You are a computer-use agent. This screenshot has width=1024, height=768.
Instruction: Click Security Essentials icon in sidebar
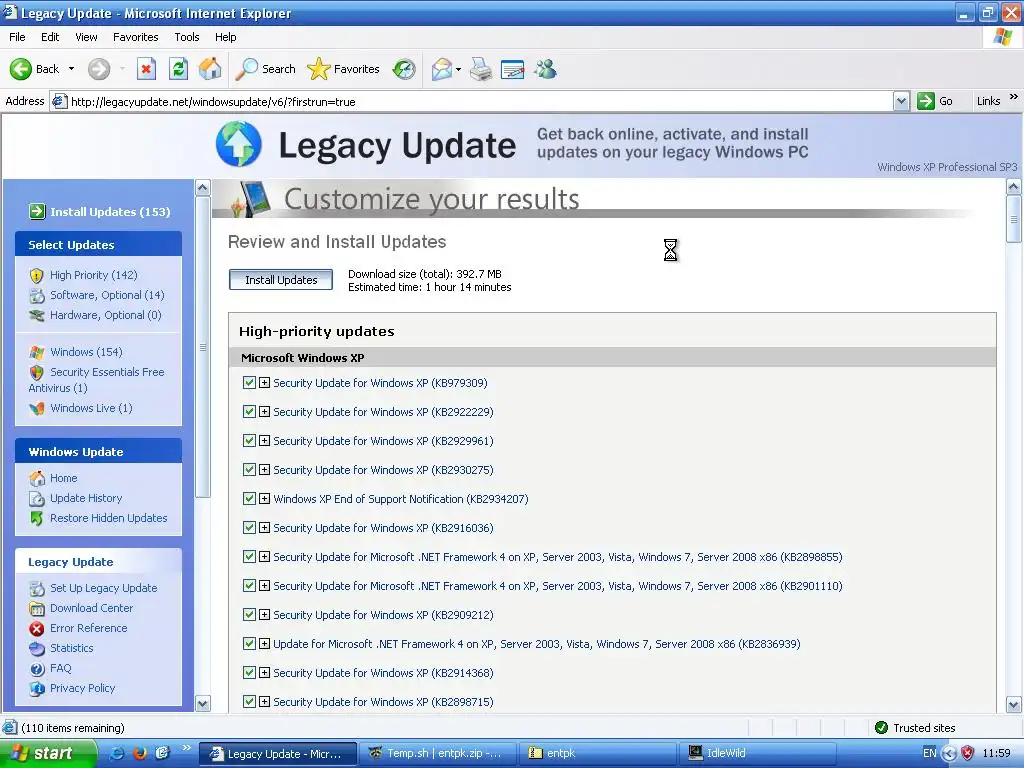(37, 372)
